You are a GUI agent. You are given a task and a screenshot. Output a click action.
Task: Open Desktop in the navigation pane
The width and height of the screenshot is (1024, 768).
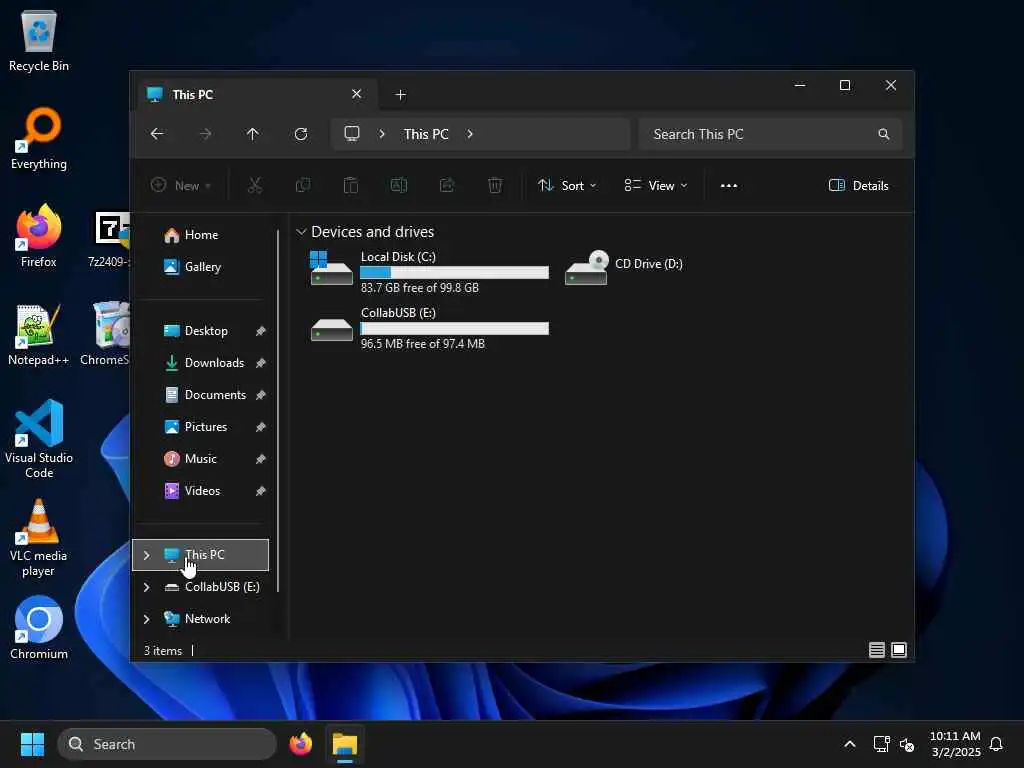pyautogui.click(x=206, y=331)
